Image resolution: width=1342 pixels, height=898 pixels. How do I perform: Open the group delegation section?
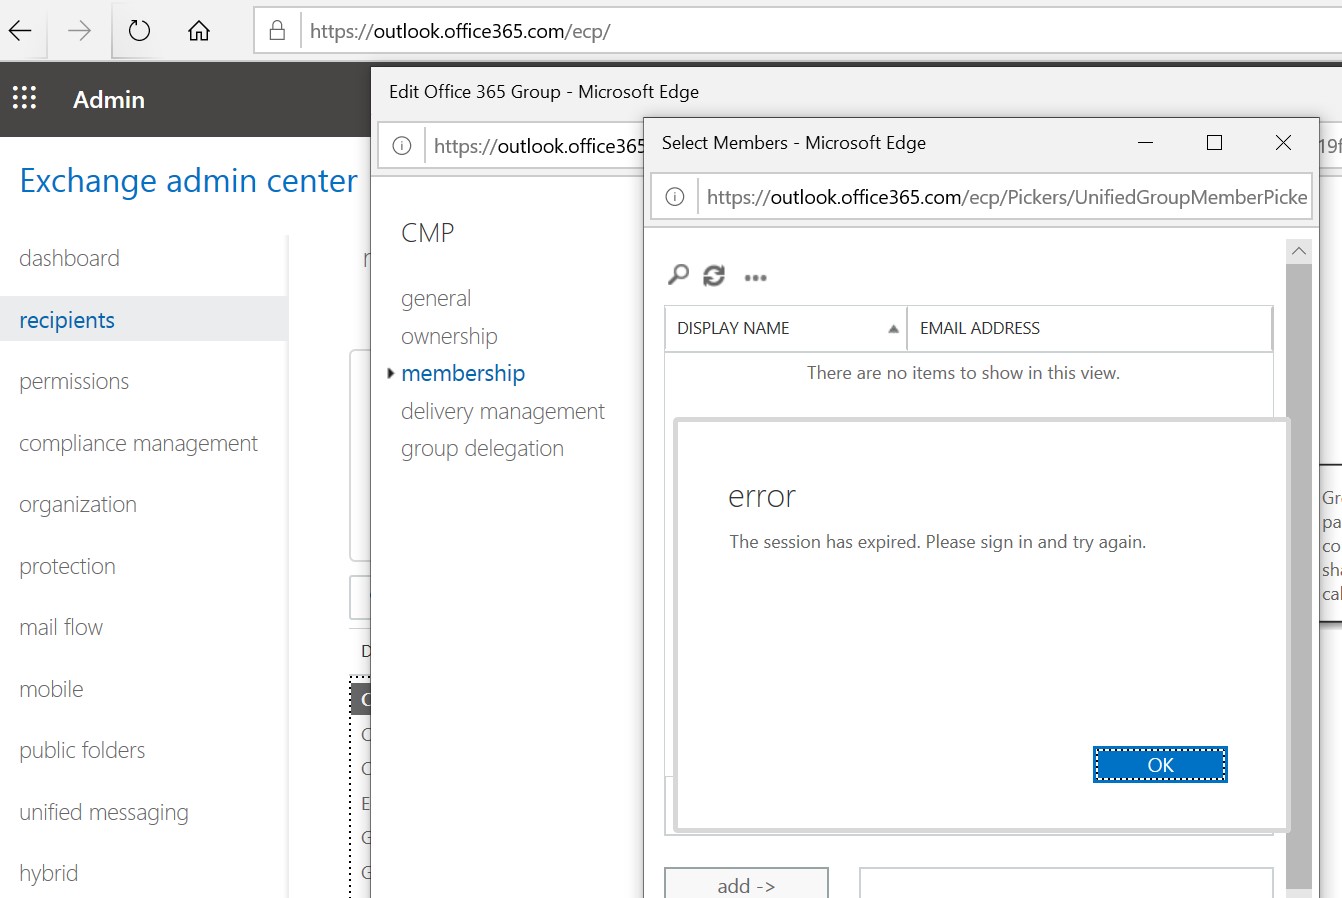482,448
